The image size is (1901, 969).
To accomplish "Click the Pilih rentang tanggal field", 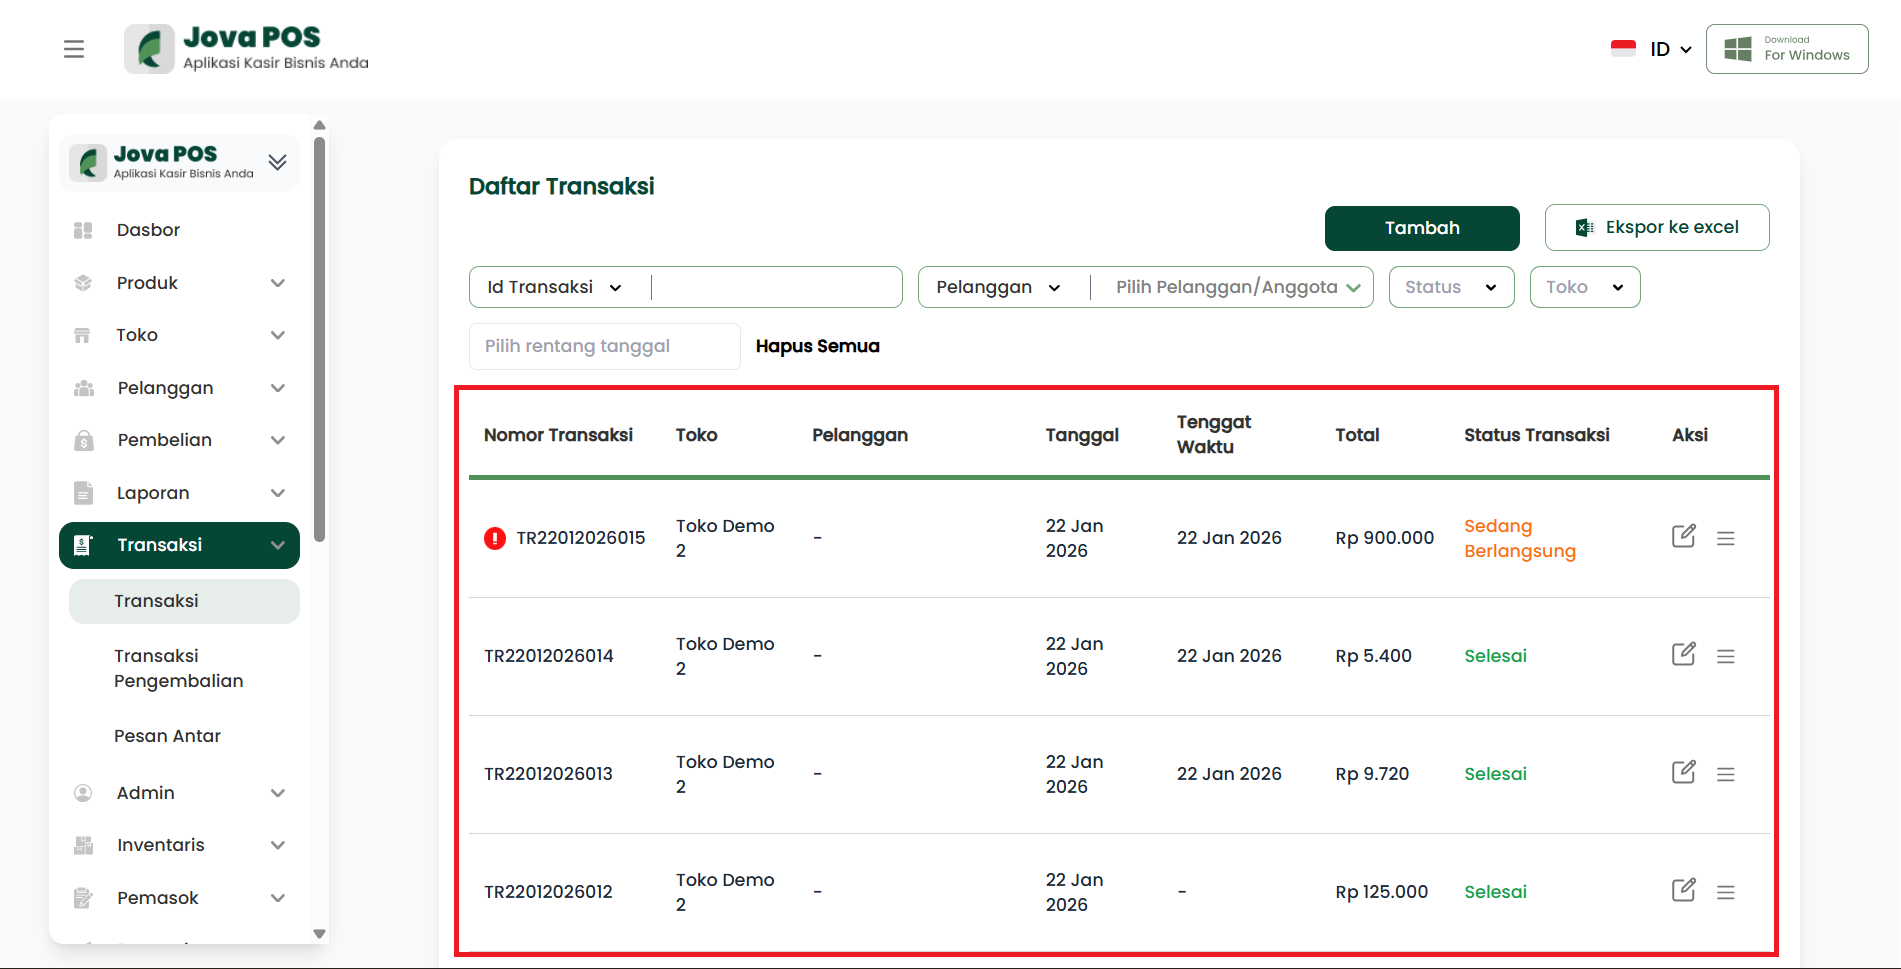I will click(x=604, y=346).
